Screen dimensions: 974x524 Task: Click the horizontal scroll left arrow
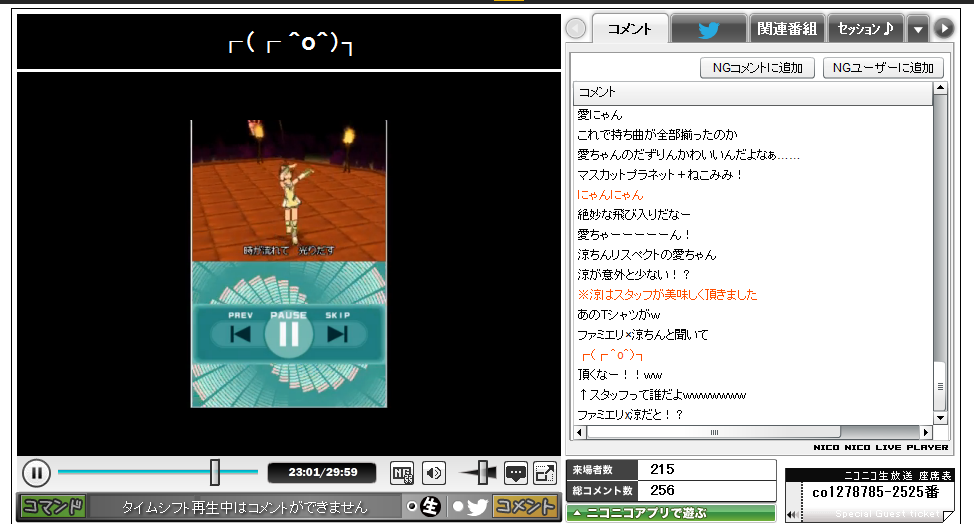tap(580, 432)
